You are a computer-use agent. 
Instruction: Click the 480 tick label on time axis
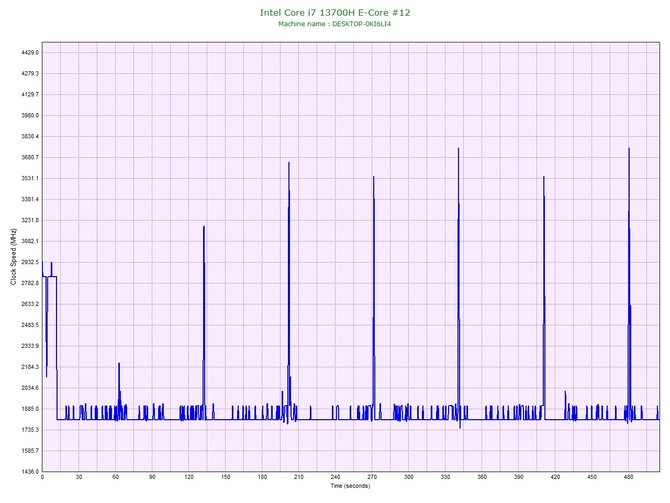[629, 477]
